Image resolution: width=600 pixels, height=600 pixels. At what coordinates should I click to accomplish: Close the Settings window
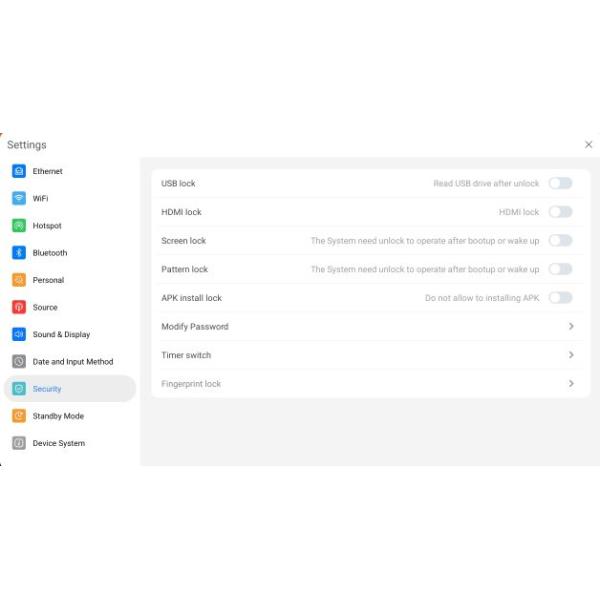(588, 145)
